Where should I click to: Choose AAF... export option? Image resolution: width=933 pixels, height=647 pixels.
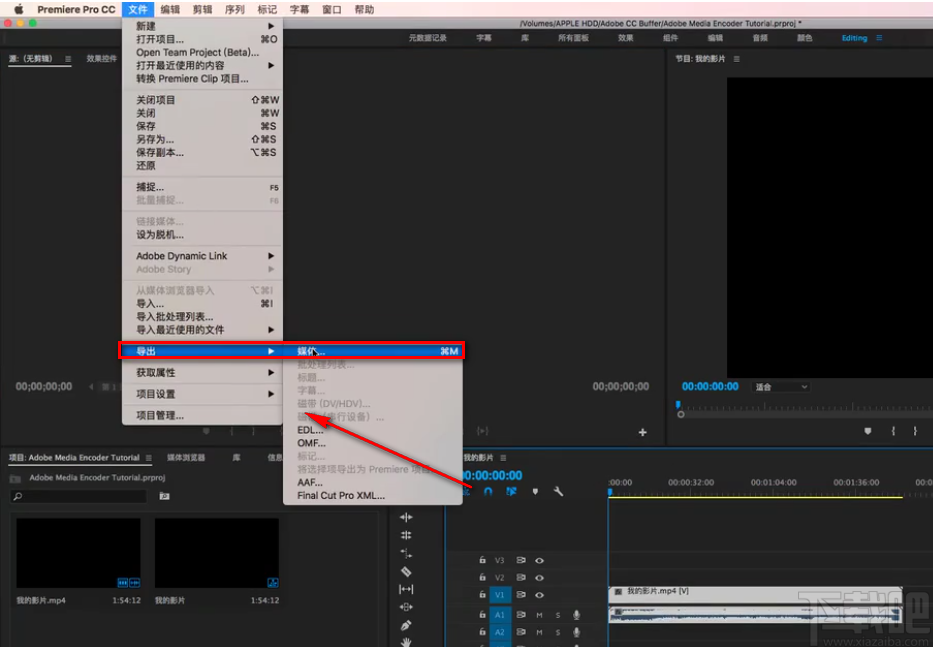(x=373, y=482)
